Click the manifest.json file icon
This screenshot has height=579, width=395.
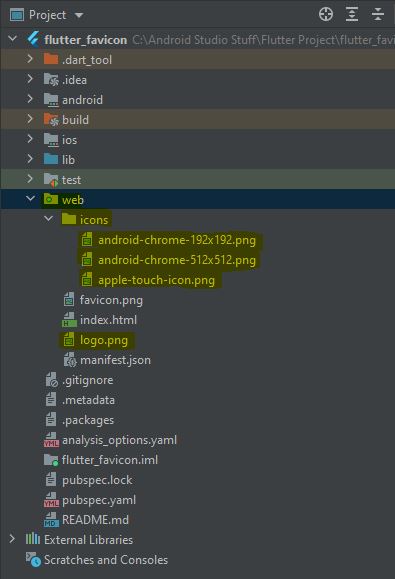pyautogui.click(x=70, y=359)
